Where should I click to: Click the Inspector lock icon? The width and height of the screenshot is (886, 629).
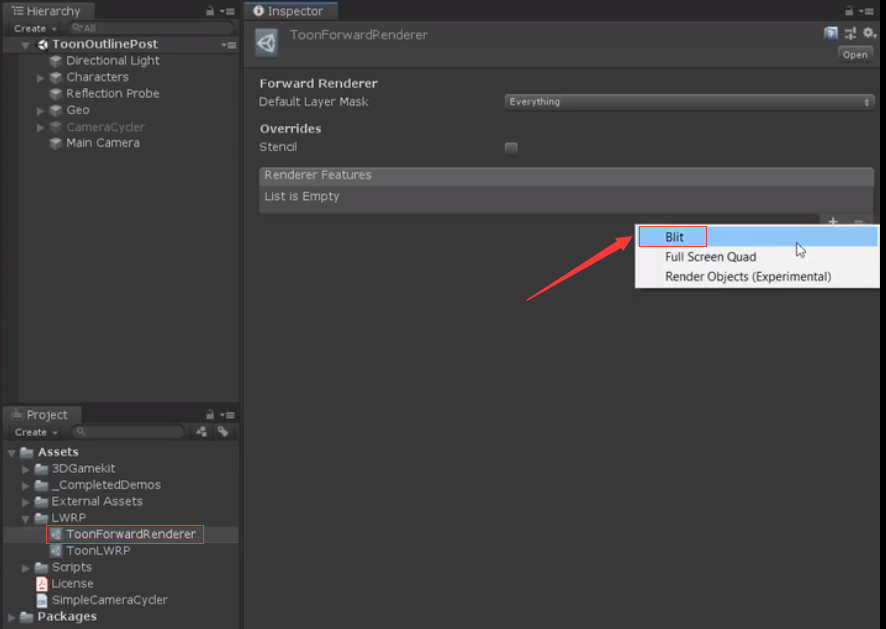click(849, 11)
